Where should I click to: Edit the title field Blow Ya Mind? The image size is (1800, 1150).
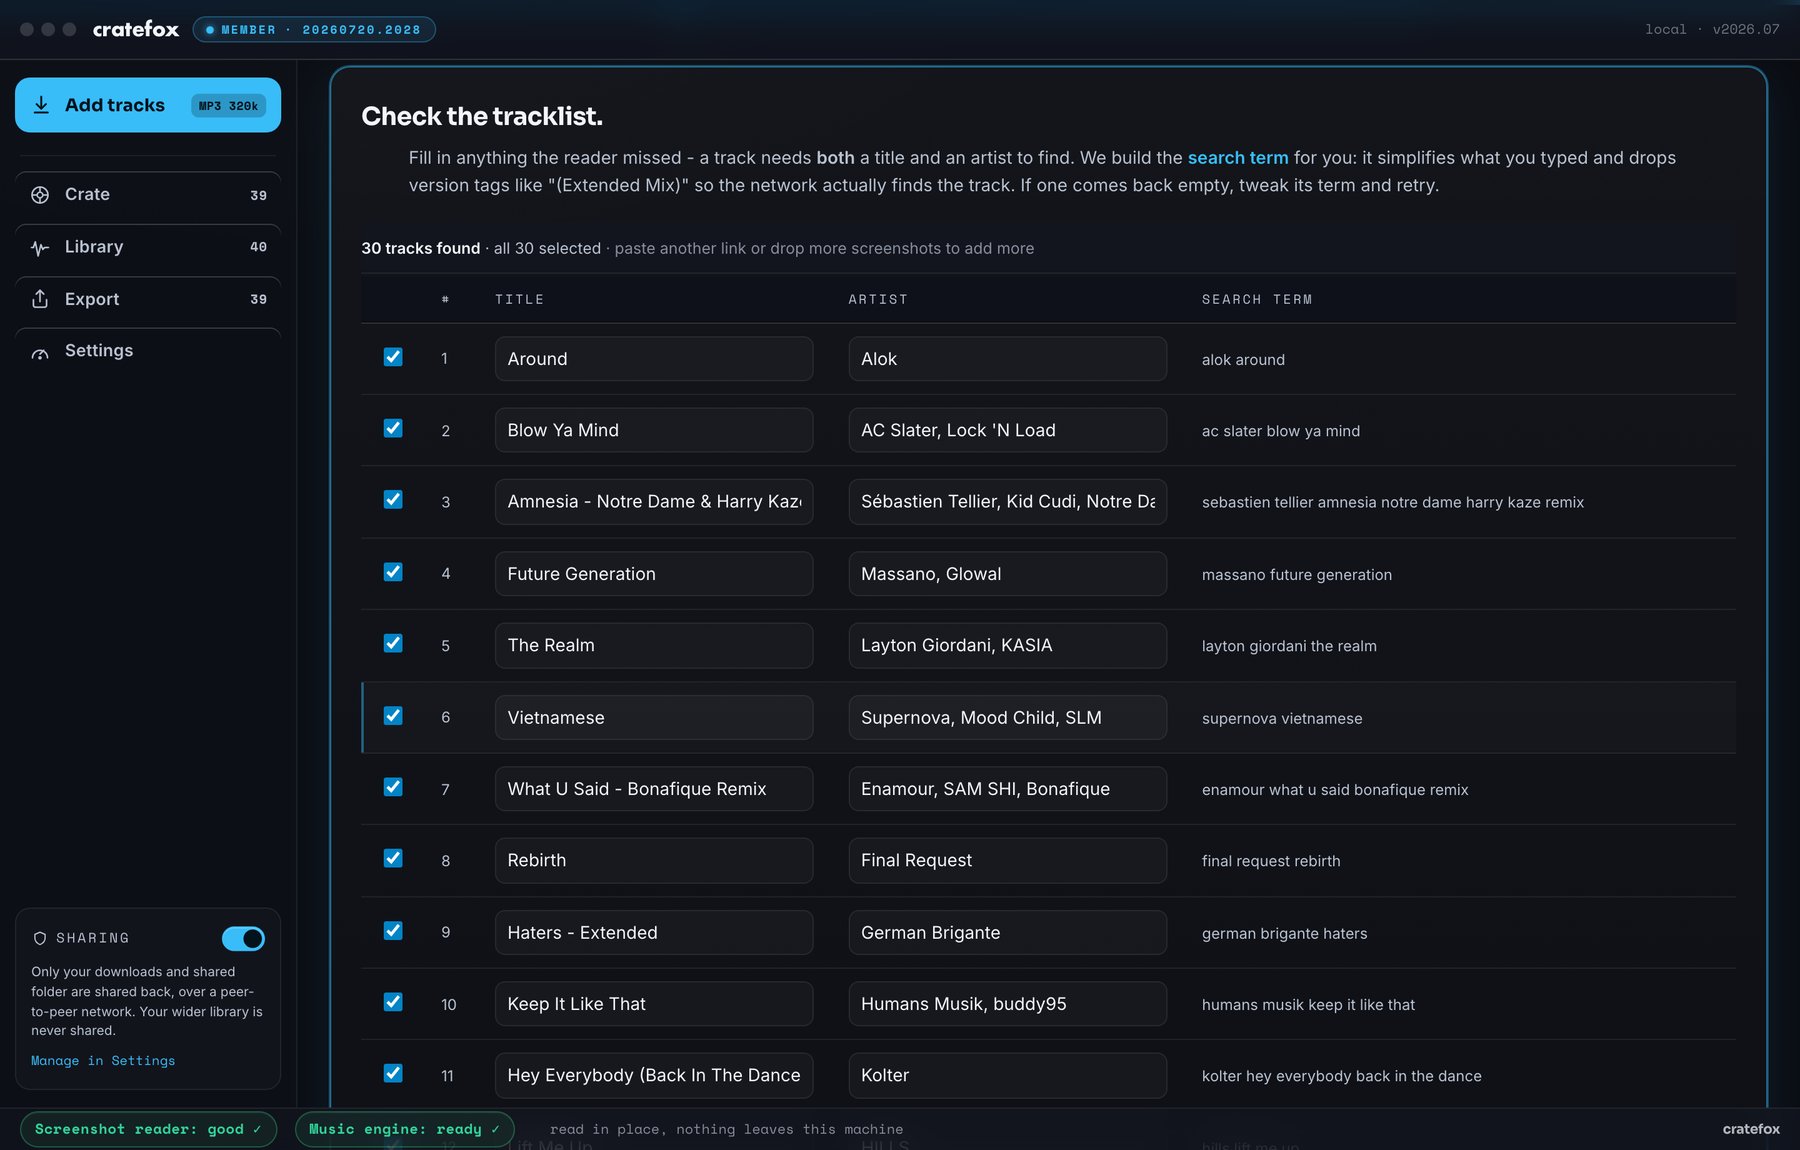[x=654, y=430]
